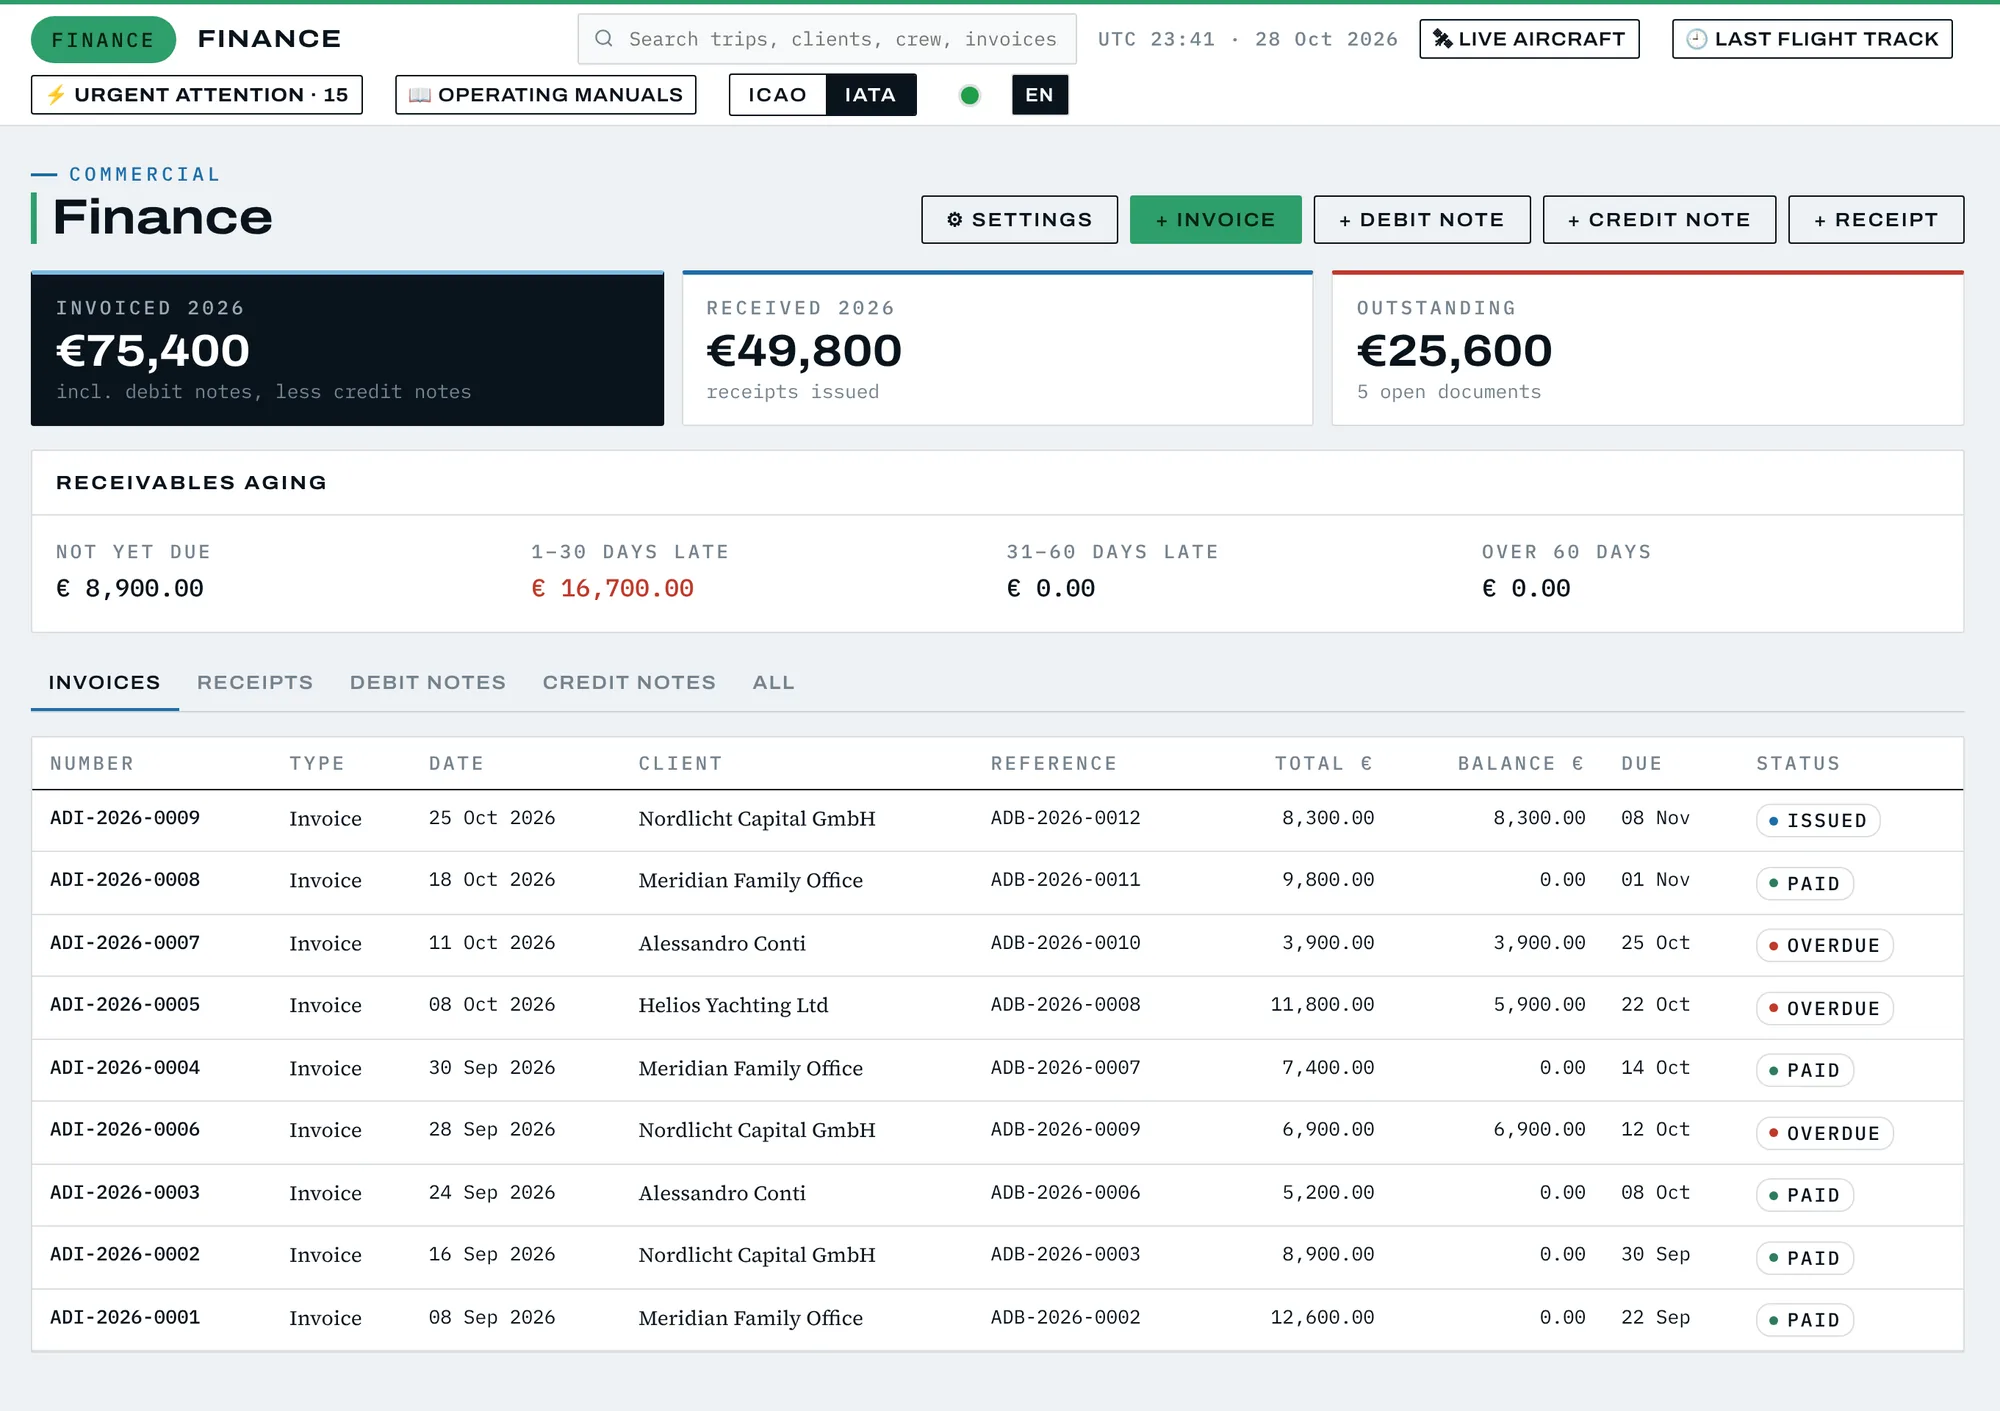Click the ISSUED status badge

click(1817, 821)
